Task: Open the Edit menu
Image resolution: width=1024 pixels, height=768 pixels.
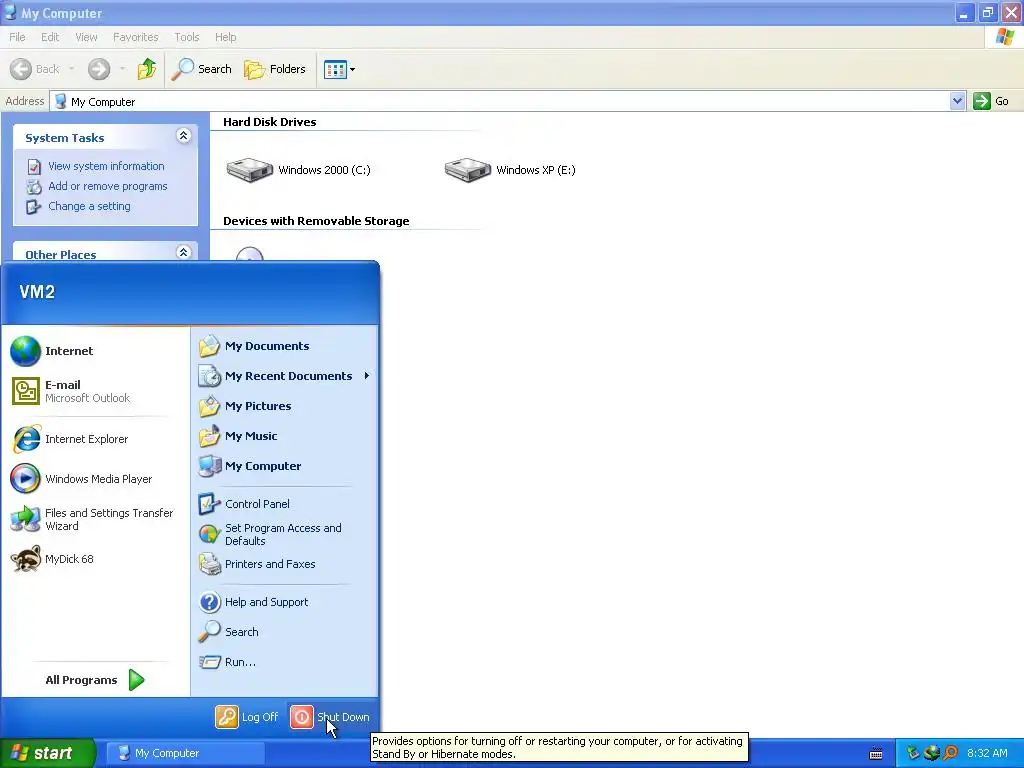Action: point(50,37)
